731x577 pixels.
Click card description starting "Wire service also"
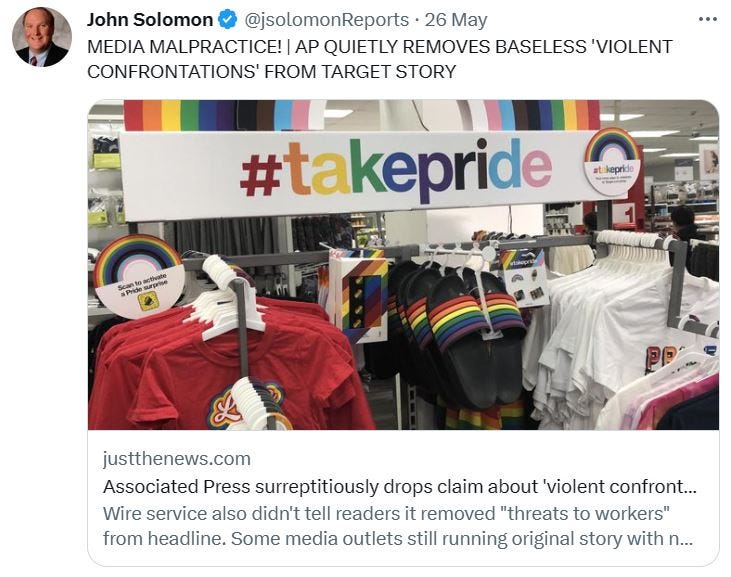coord(398,526)
